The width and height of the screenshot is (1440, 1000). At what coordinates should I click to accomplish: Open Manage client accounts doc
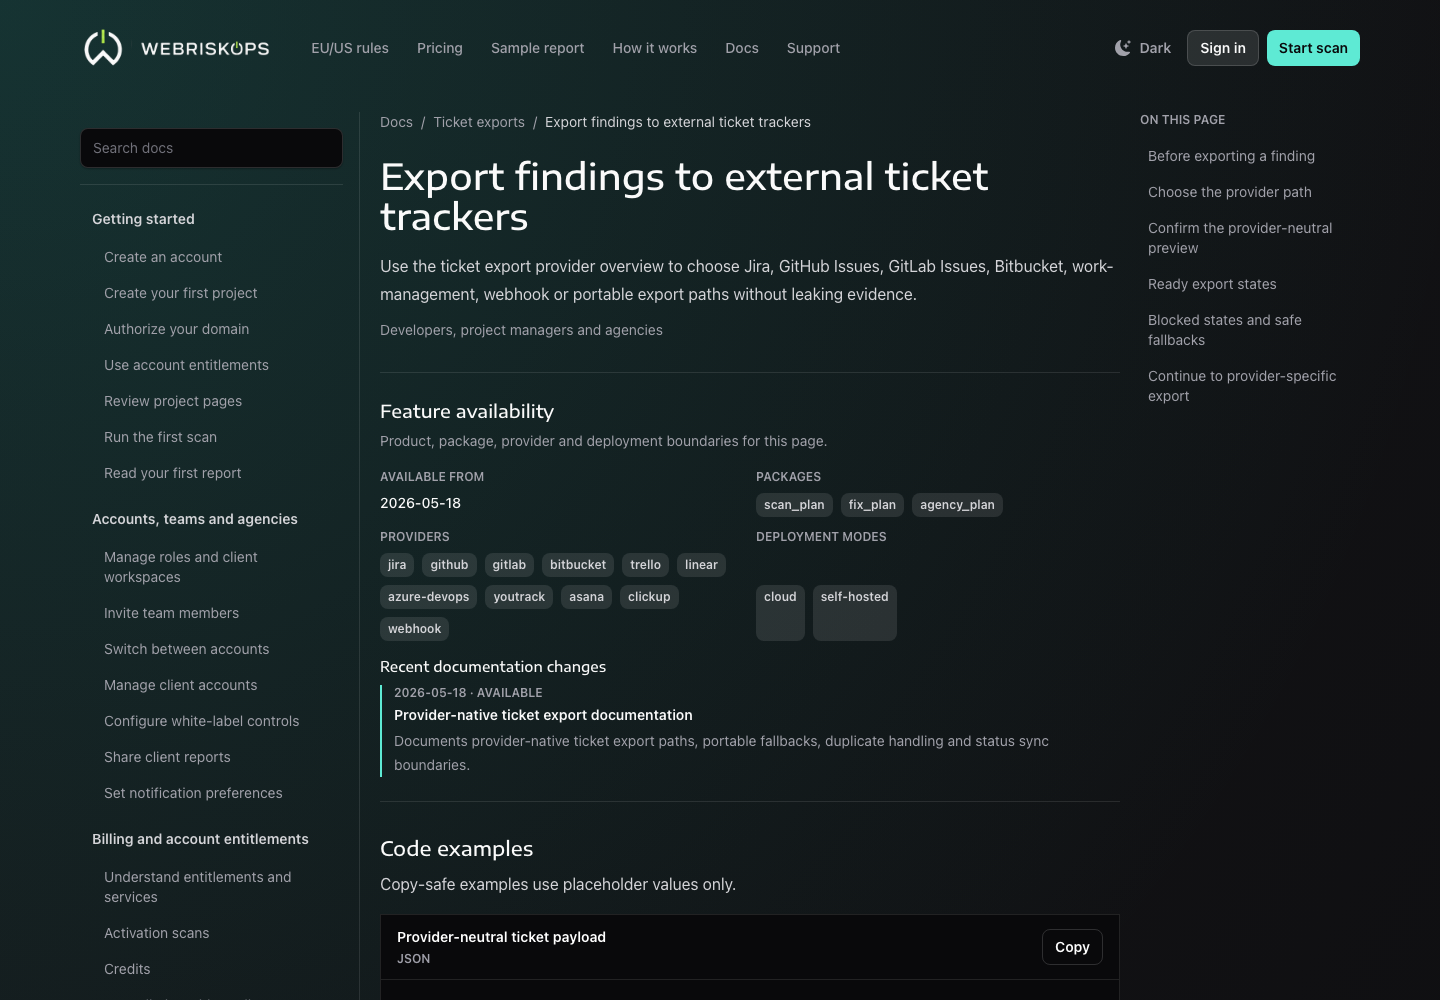pos(181,685)
